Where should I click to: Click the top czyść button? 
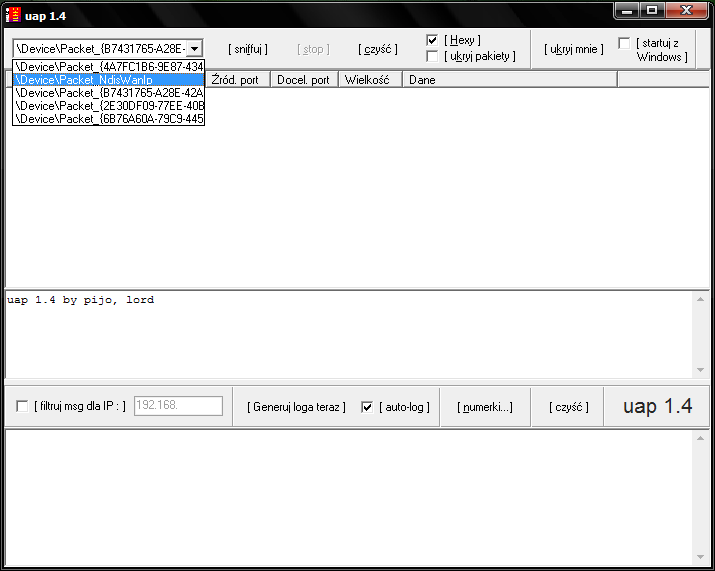(x=377, y=49)
